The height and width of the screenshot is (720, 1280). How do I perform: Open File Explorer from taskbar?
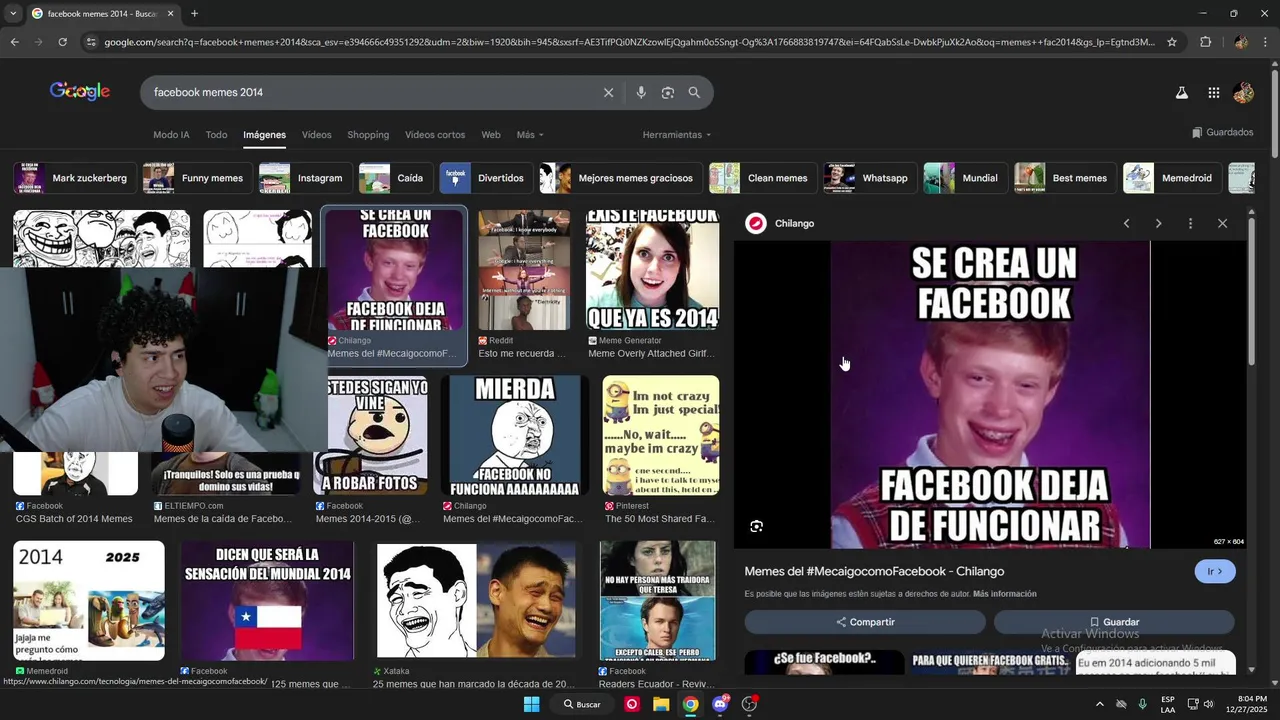661,704
